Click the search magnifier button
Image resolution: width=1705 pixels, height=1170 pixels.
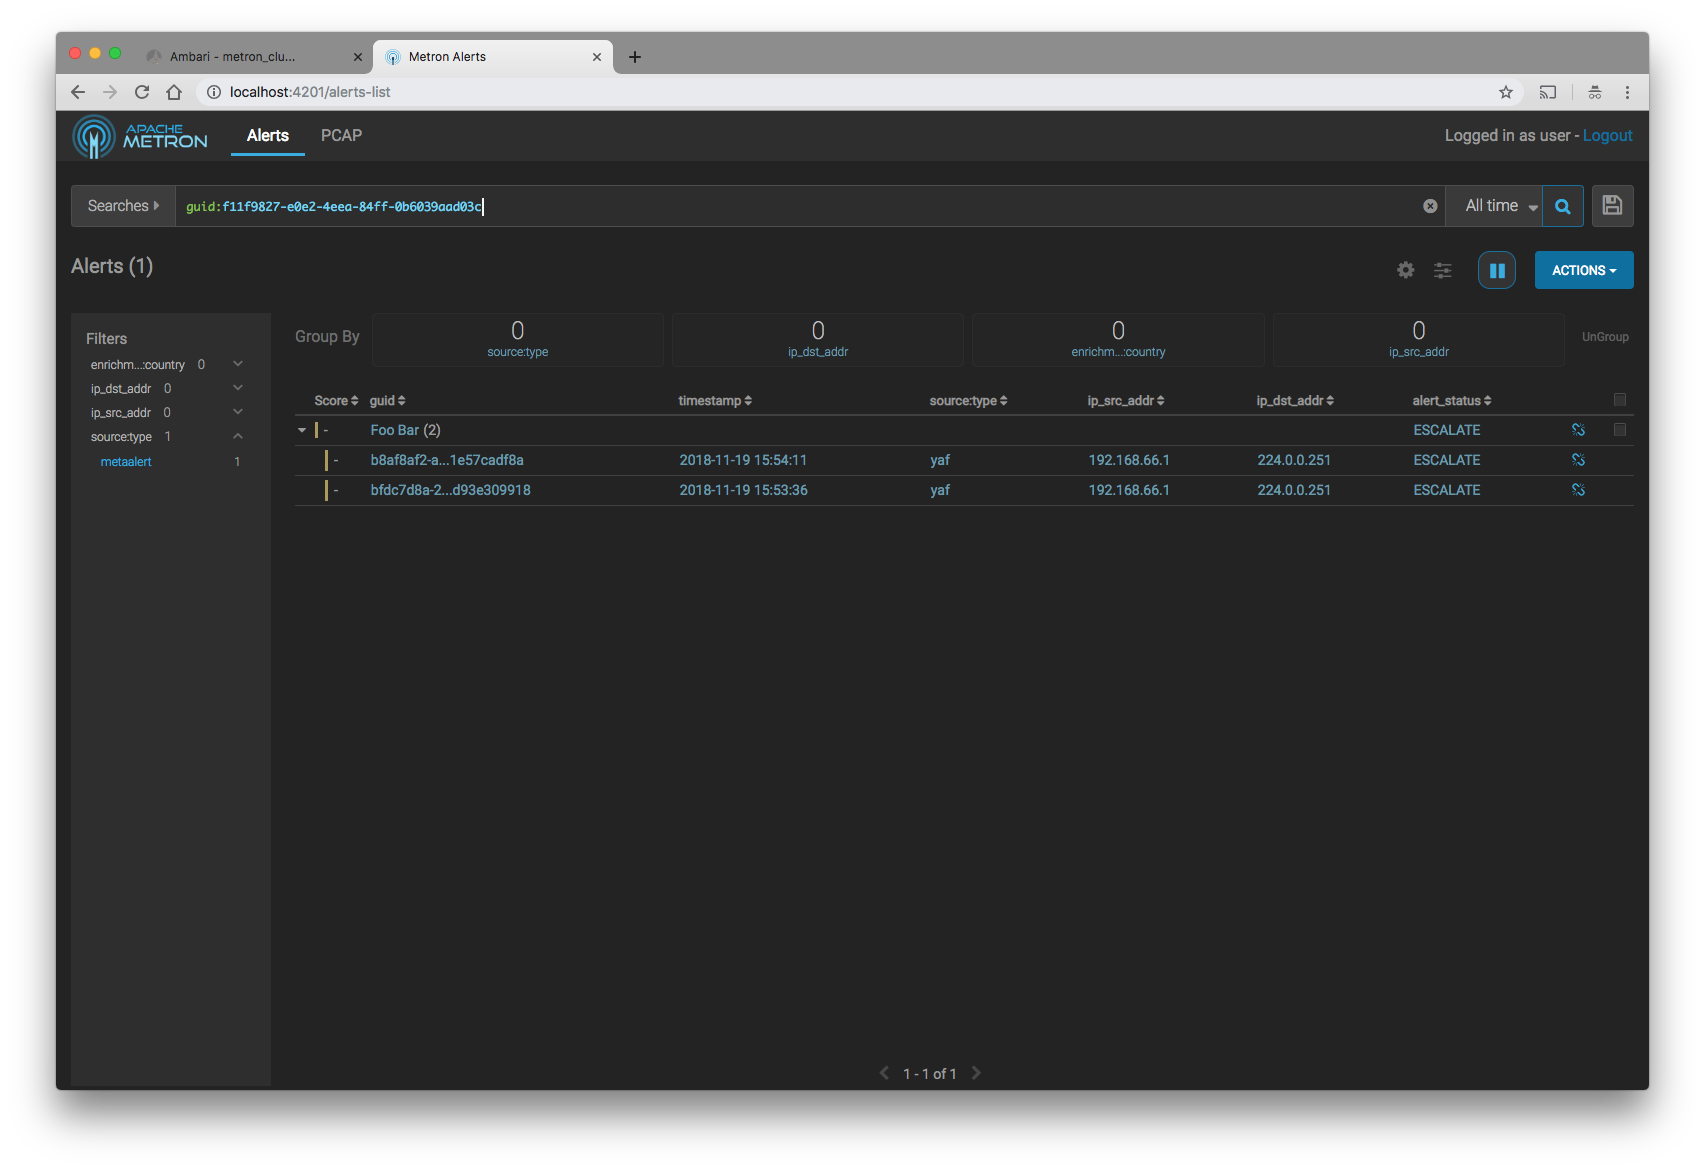click(1562, 206)
